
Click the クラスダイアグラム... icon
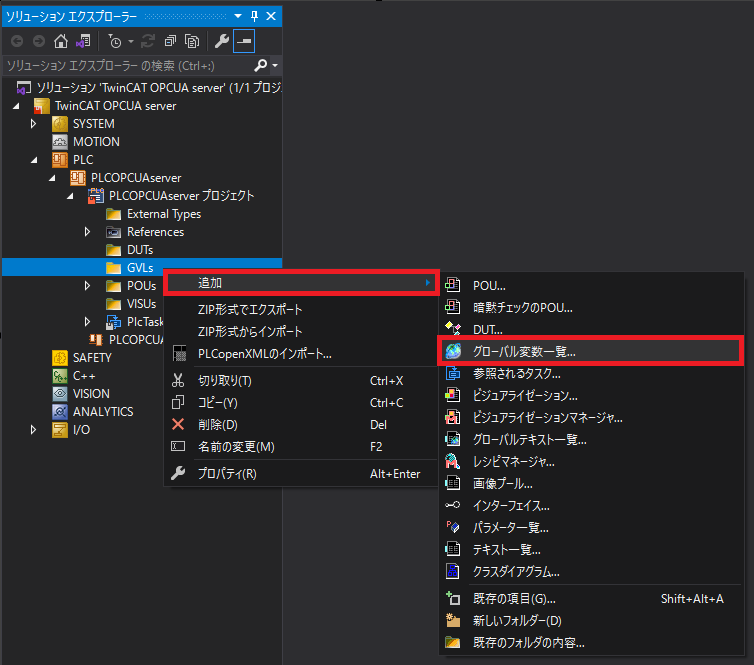[x=452, y=571]
